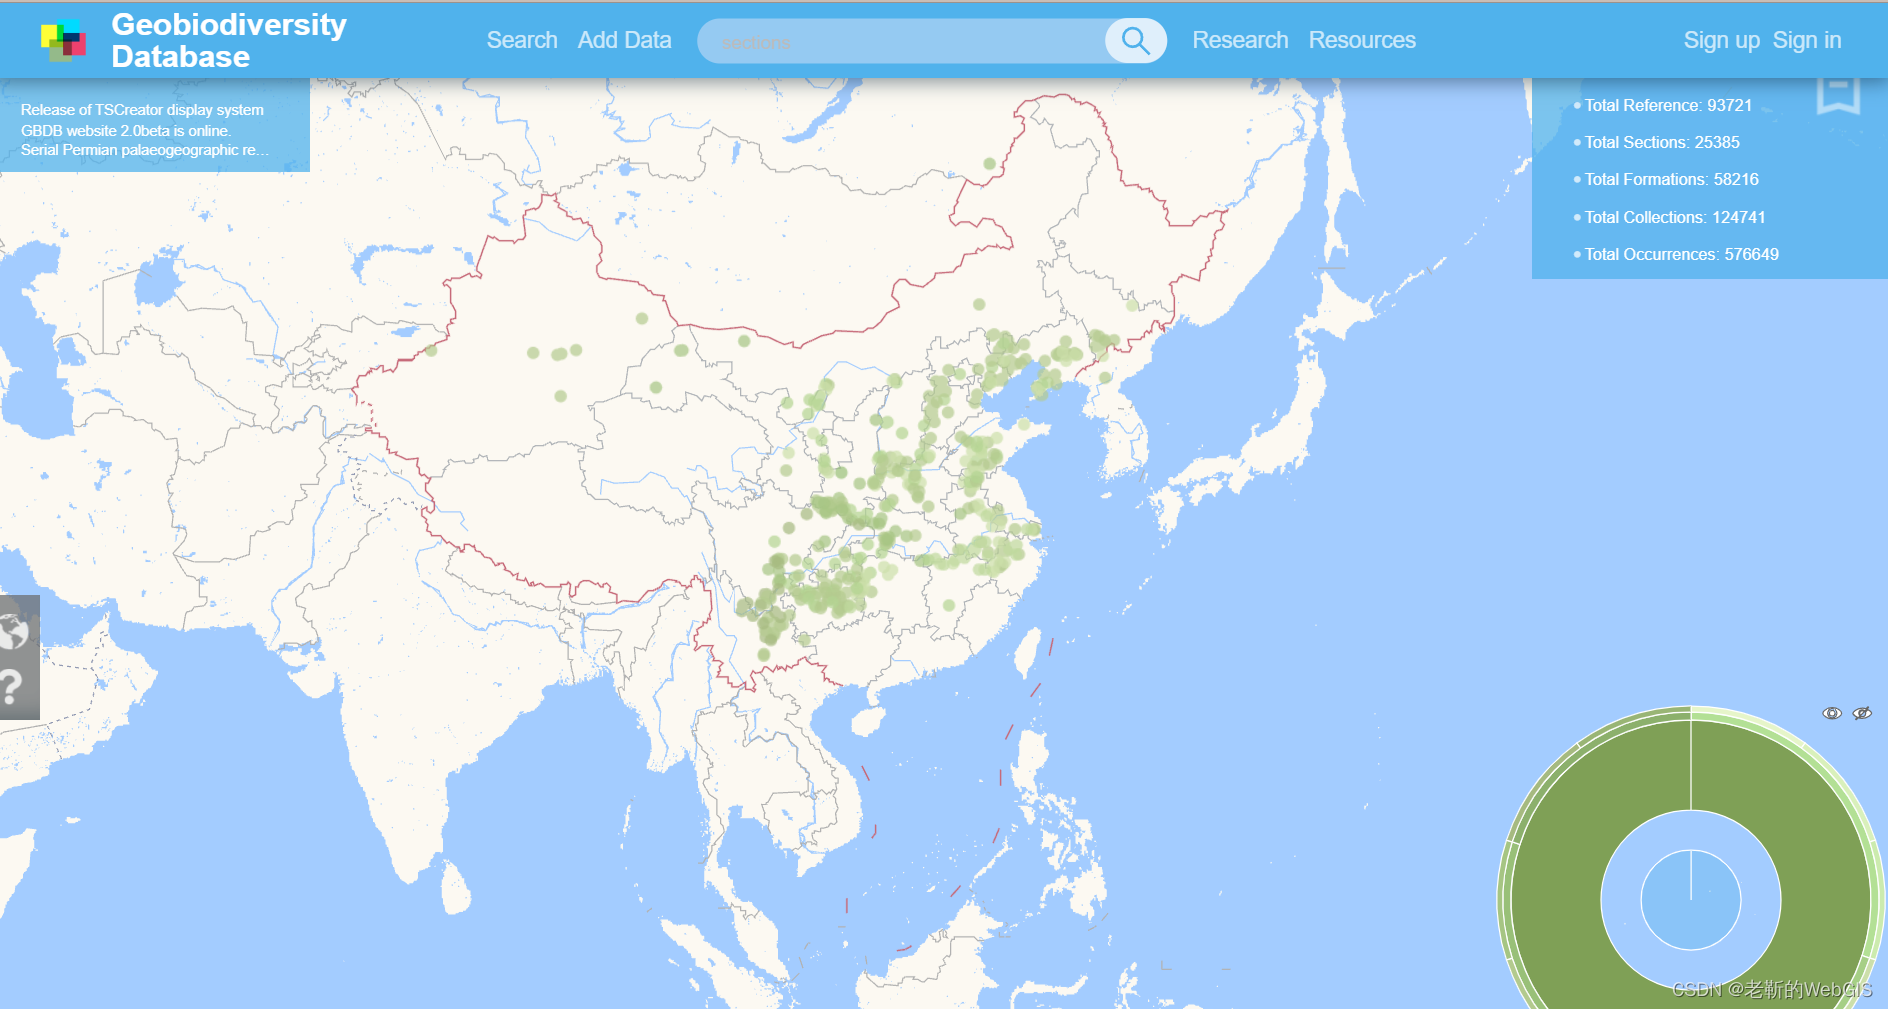1888x1009 pixels.
Task: Click the Geobiodiversity Database logo icon
Action: pos(63,38)
